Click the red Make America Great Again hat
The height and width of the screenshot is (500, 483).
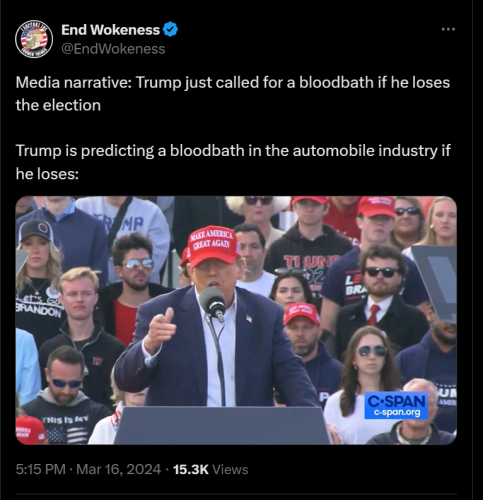(214, 246)
